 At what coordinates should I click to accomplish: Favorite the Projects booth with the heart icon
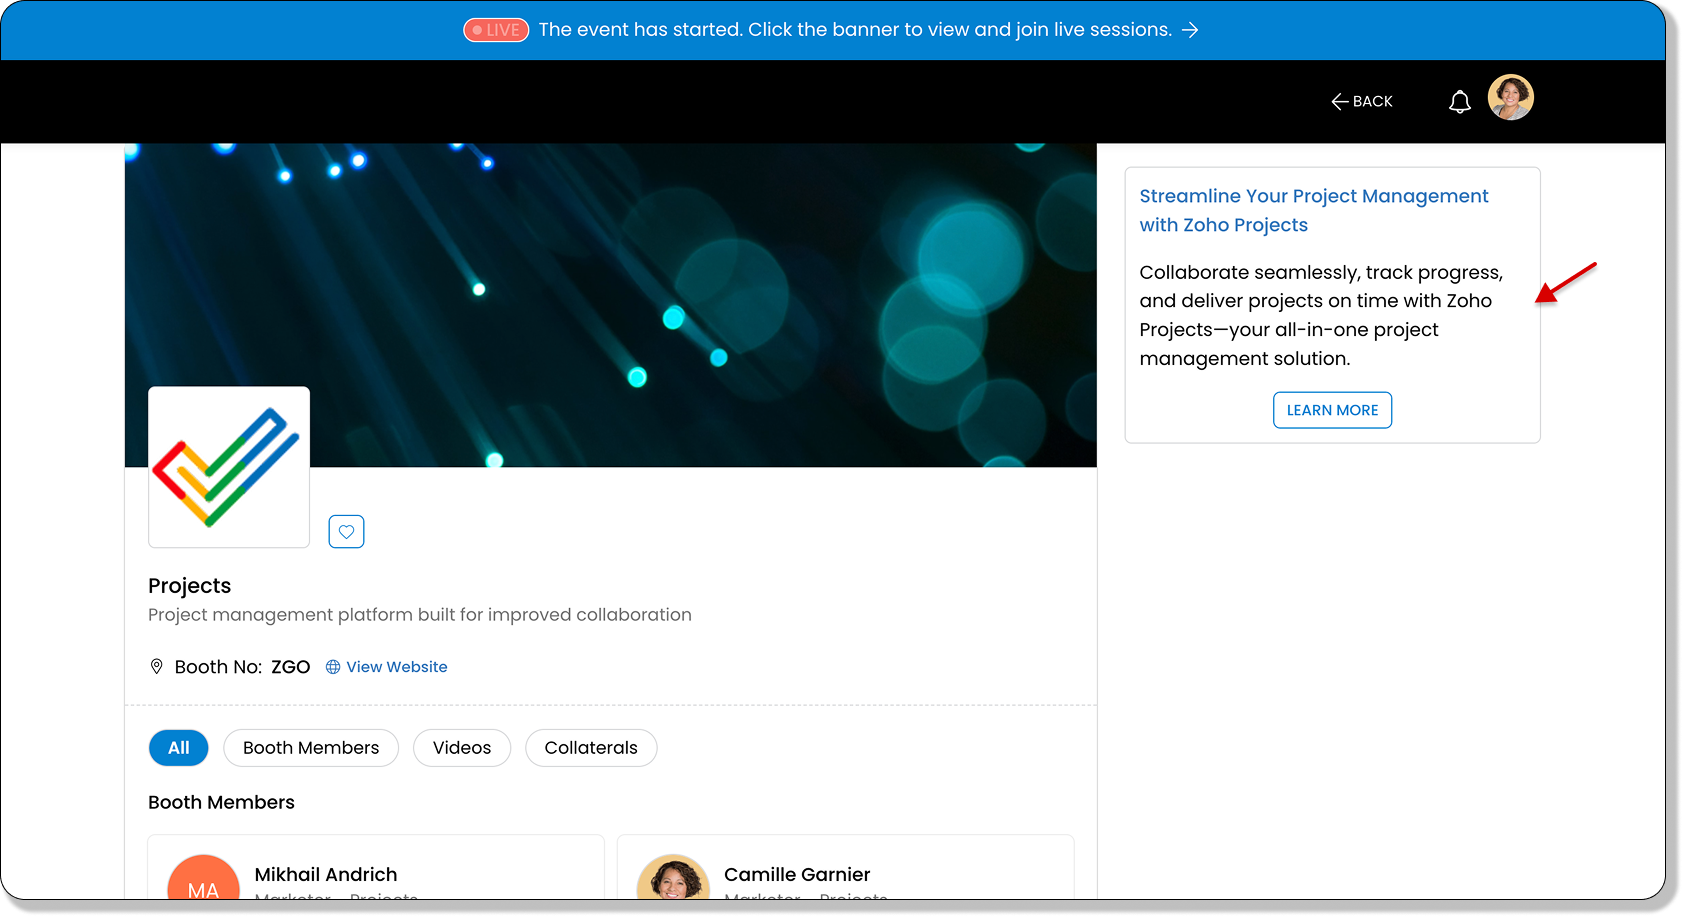[x=346, y=532]
